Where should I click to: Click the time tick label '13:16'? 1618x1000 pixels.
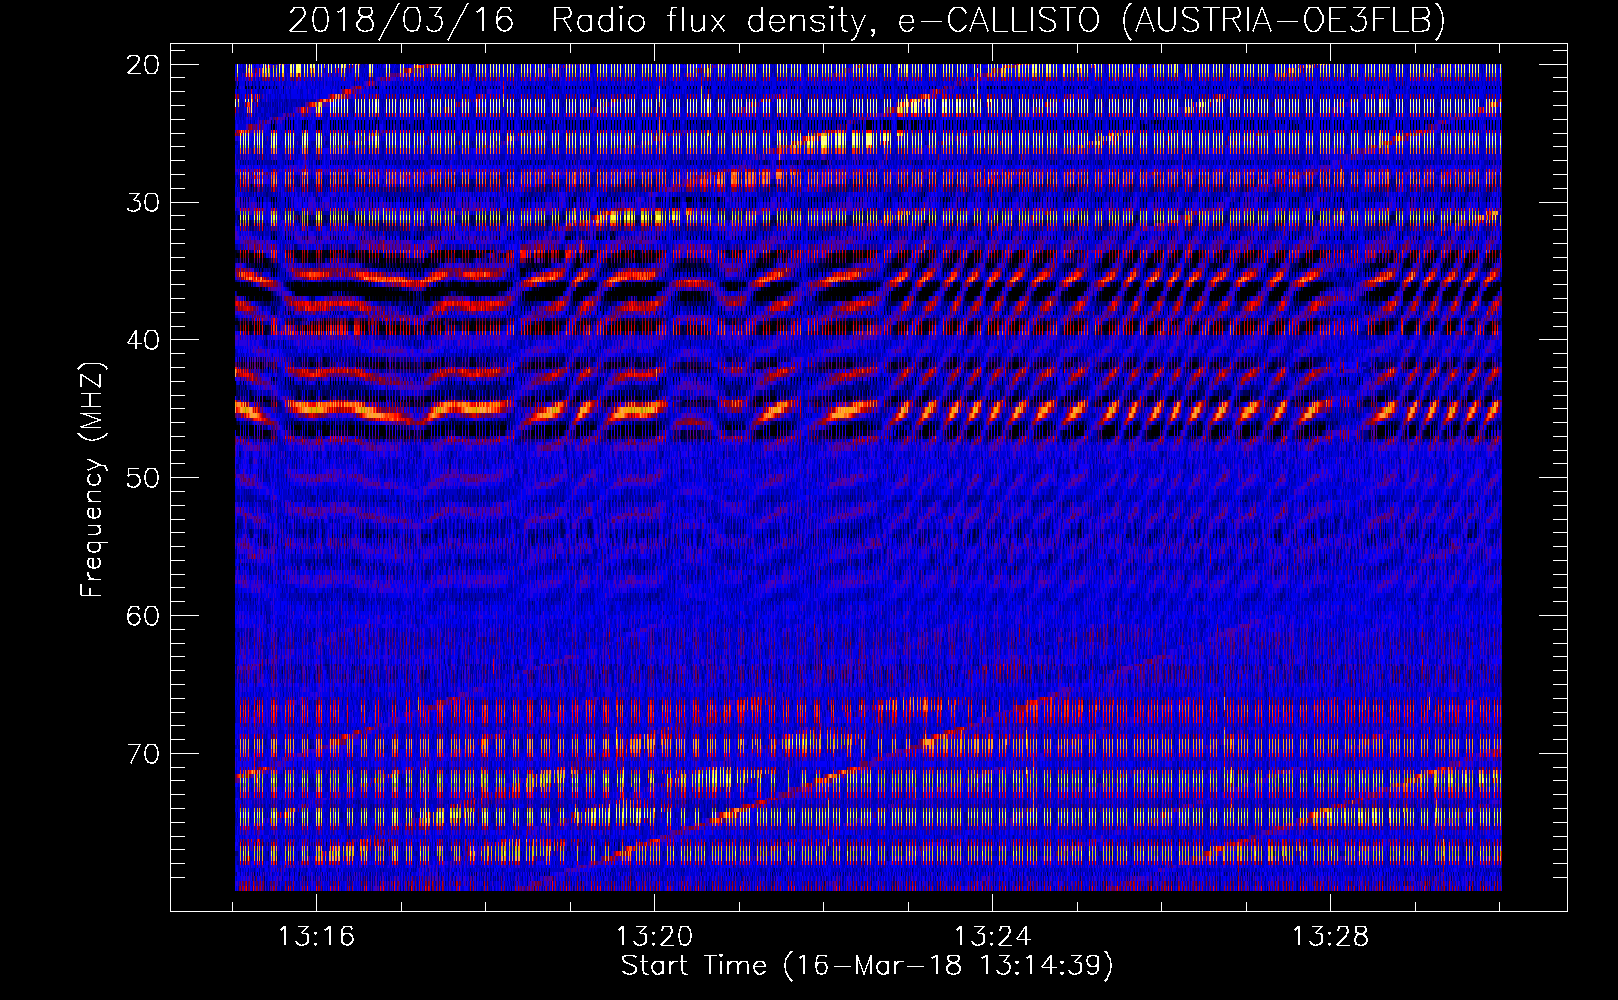pos(317,937)
